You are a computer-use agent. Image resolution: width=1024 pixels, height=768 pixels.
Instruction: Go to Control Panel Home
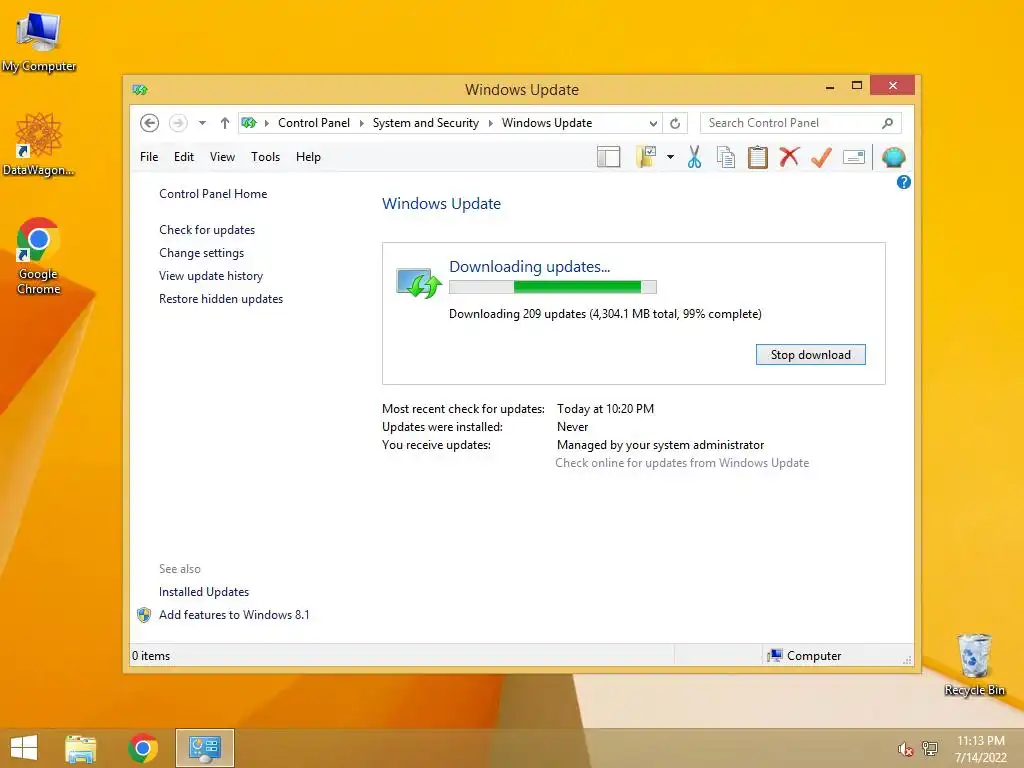tap(213, 194)
